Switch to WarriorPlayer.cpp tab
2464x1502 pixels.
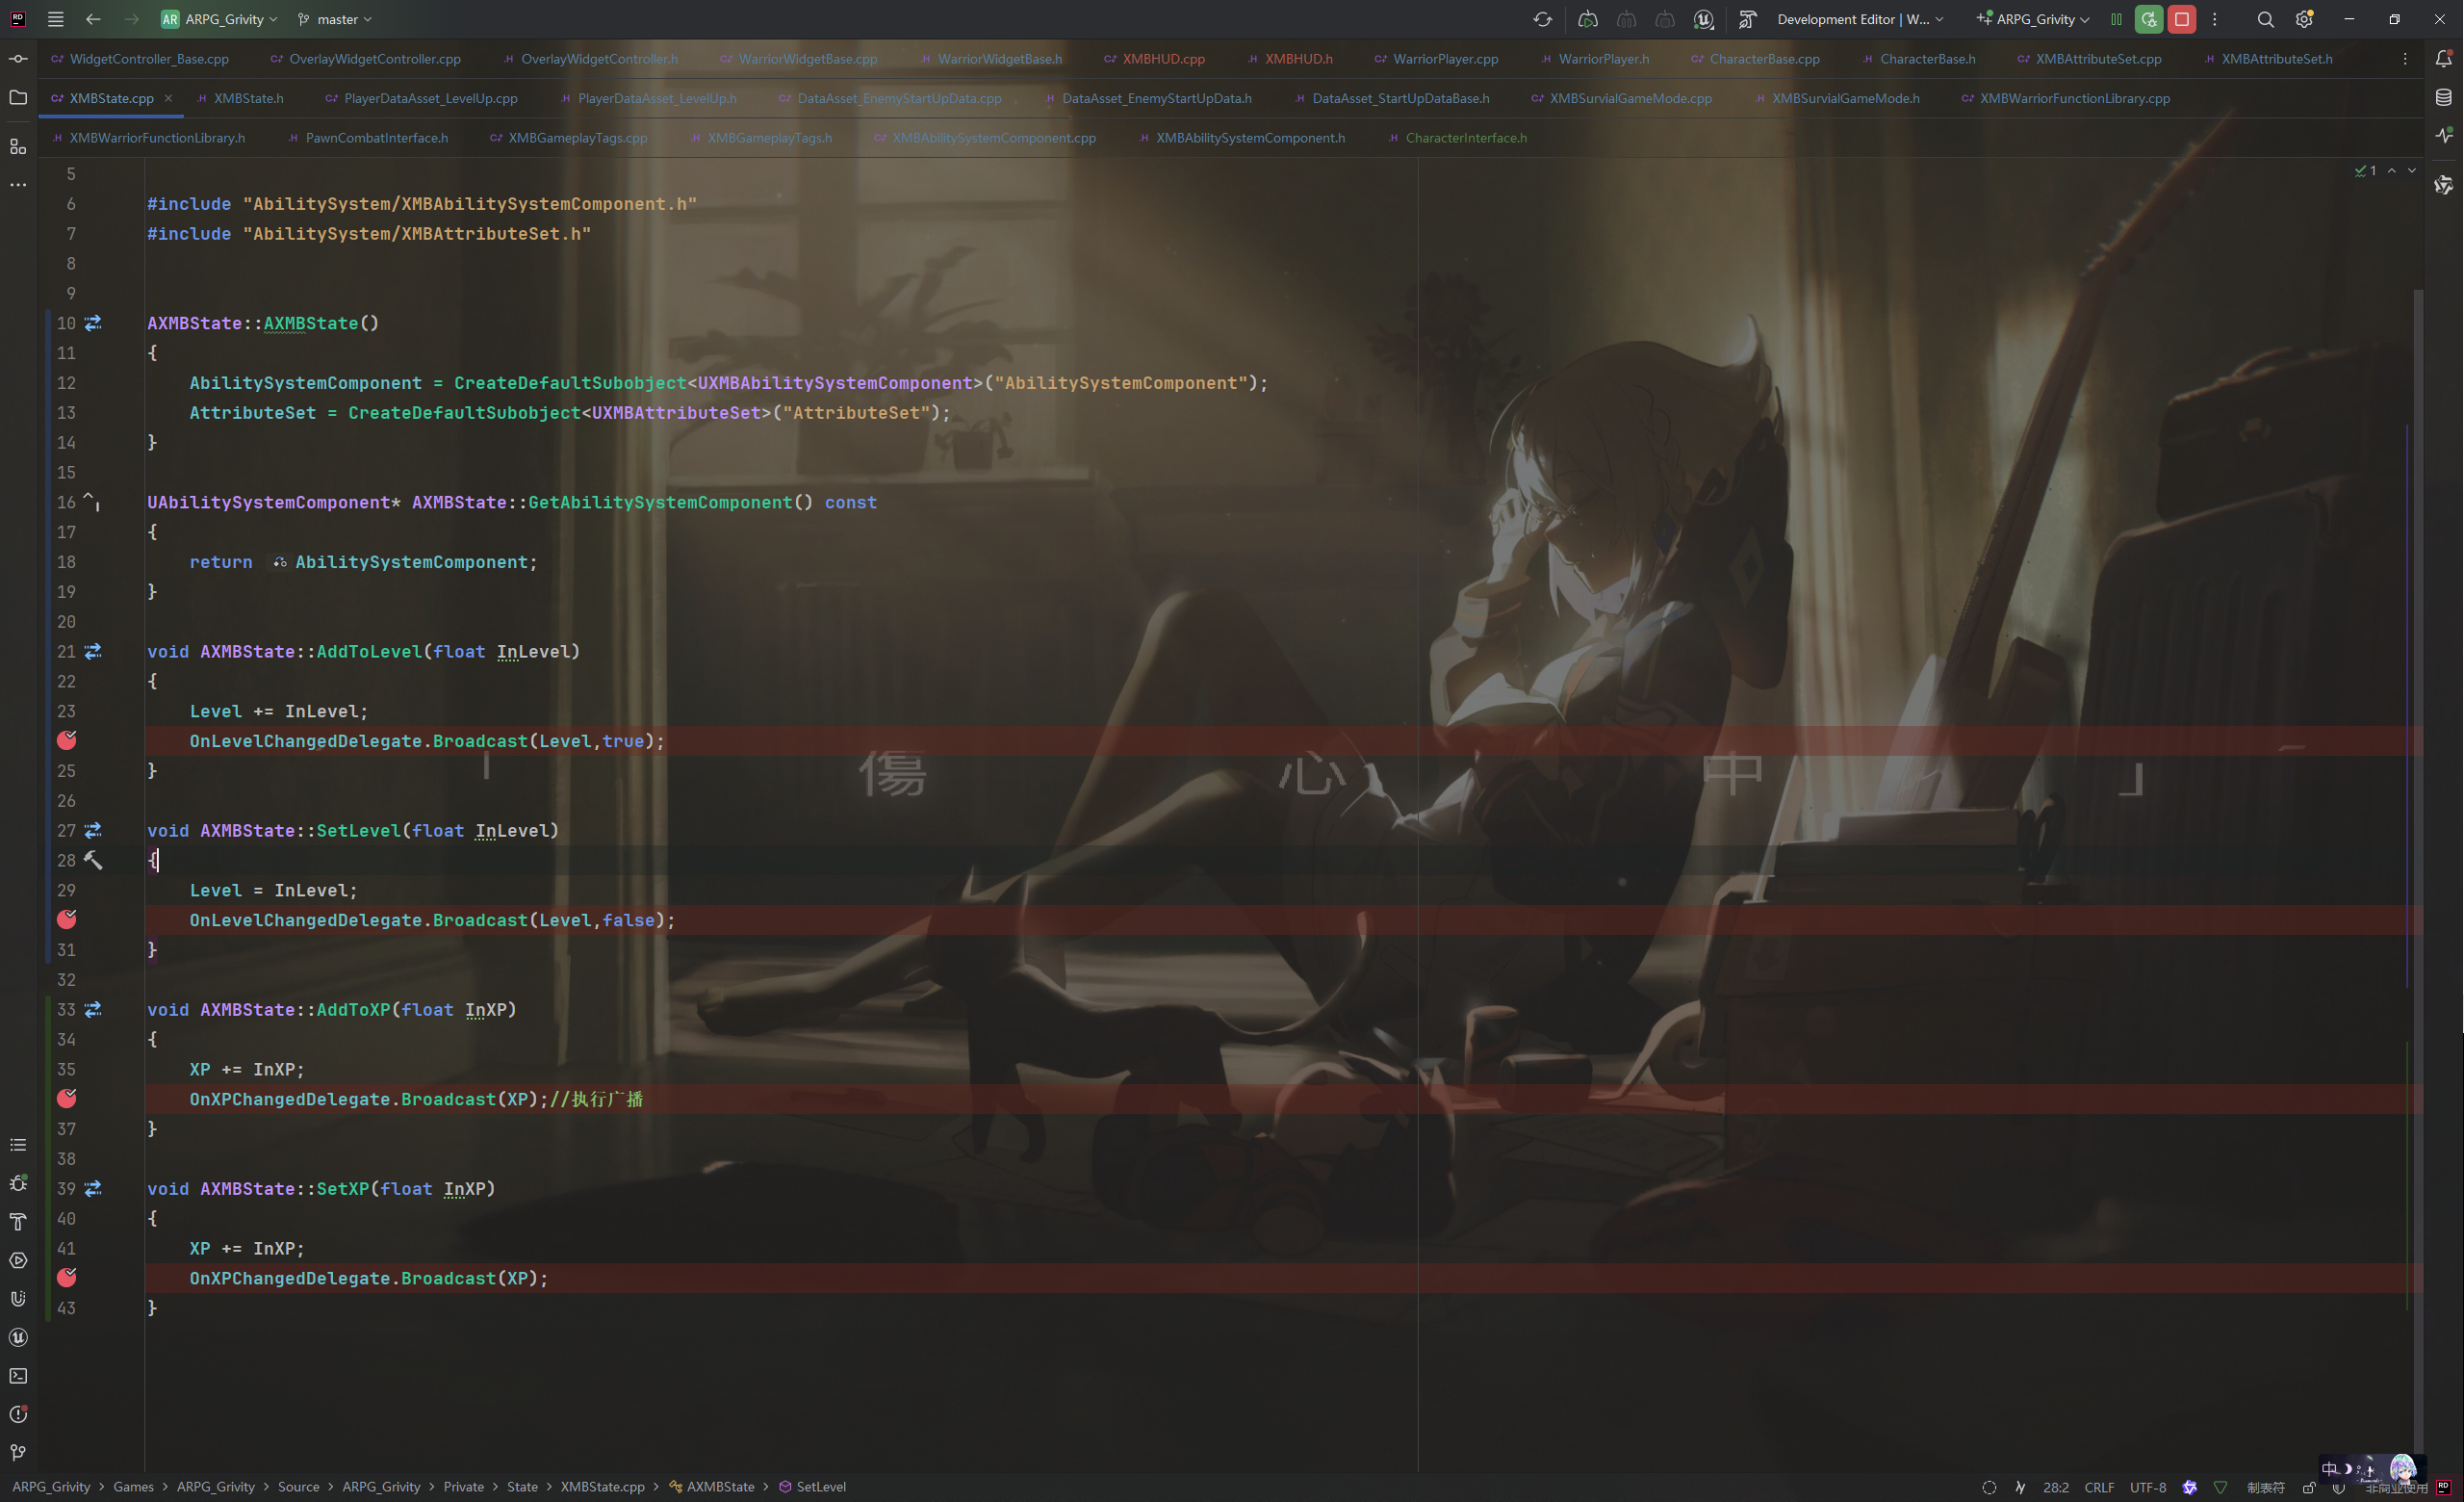(1436, 59)
